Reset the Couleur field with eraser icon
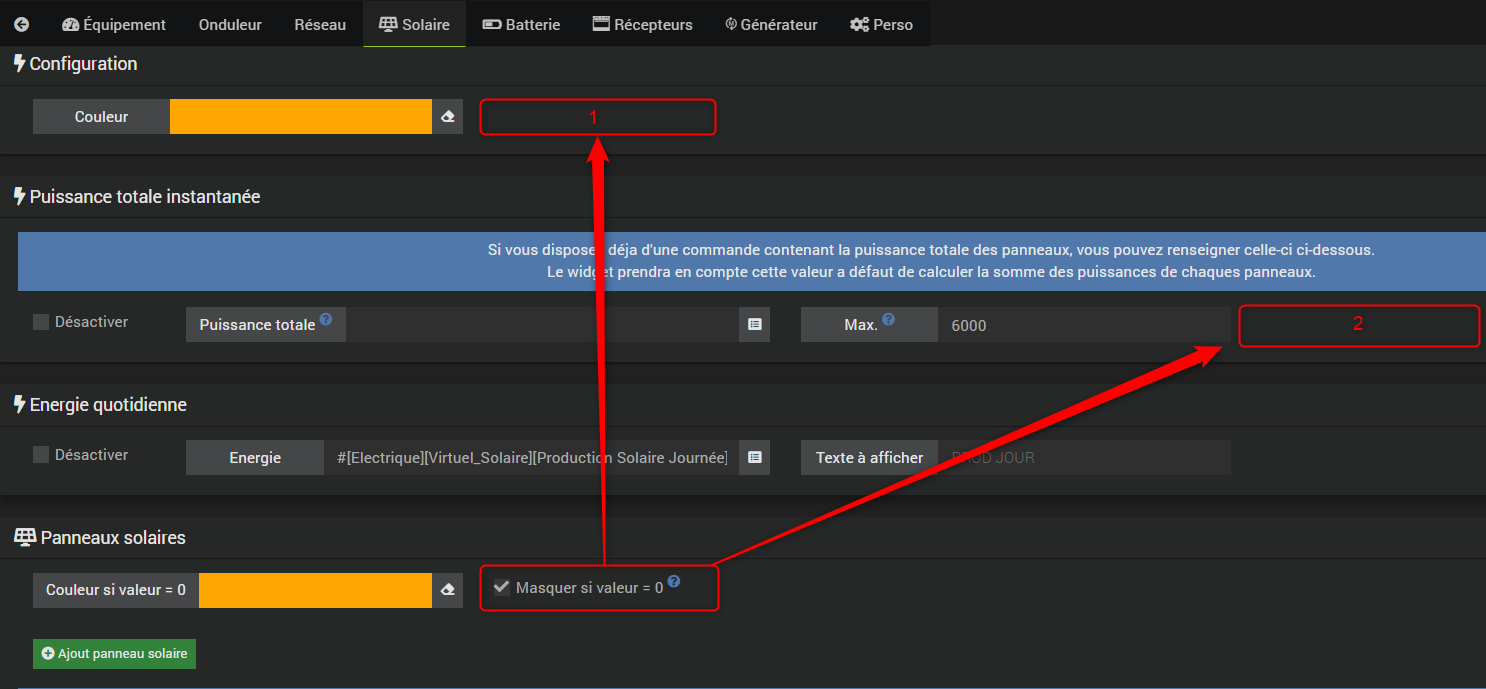This screenshot has width=1486, height=689. coord(447,116)
